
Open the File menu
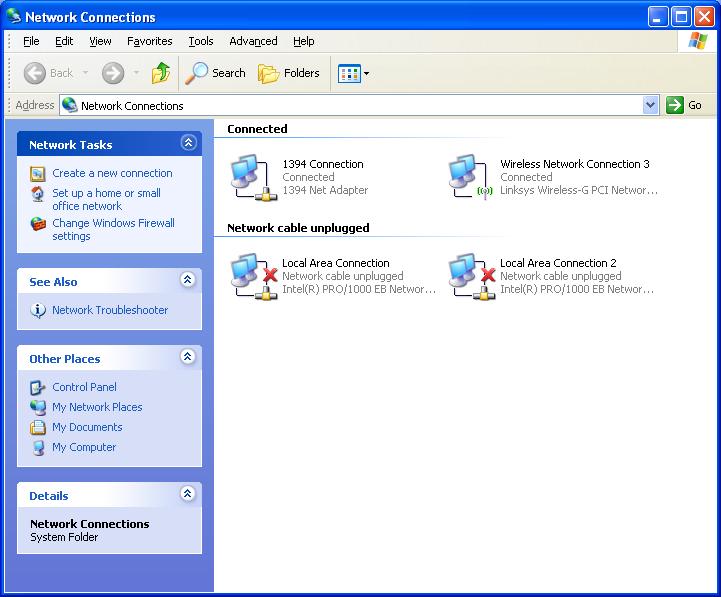point(31,41)
